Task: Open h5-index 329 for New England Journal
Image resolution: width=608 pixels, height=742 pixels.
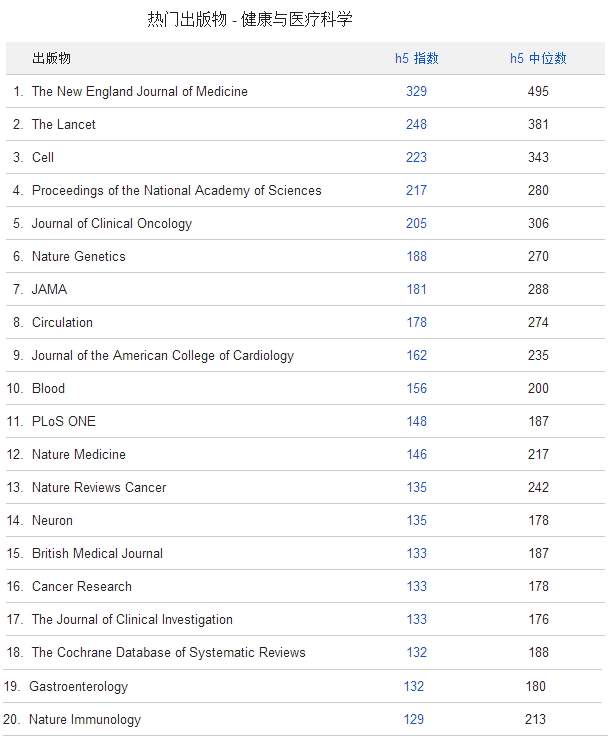Action: click(416, 91)
